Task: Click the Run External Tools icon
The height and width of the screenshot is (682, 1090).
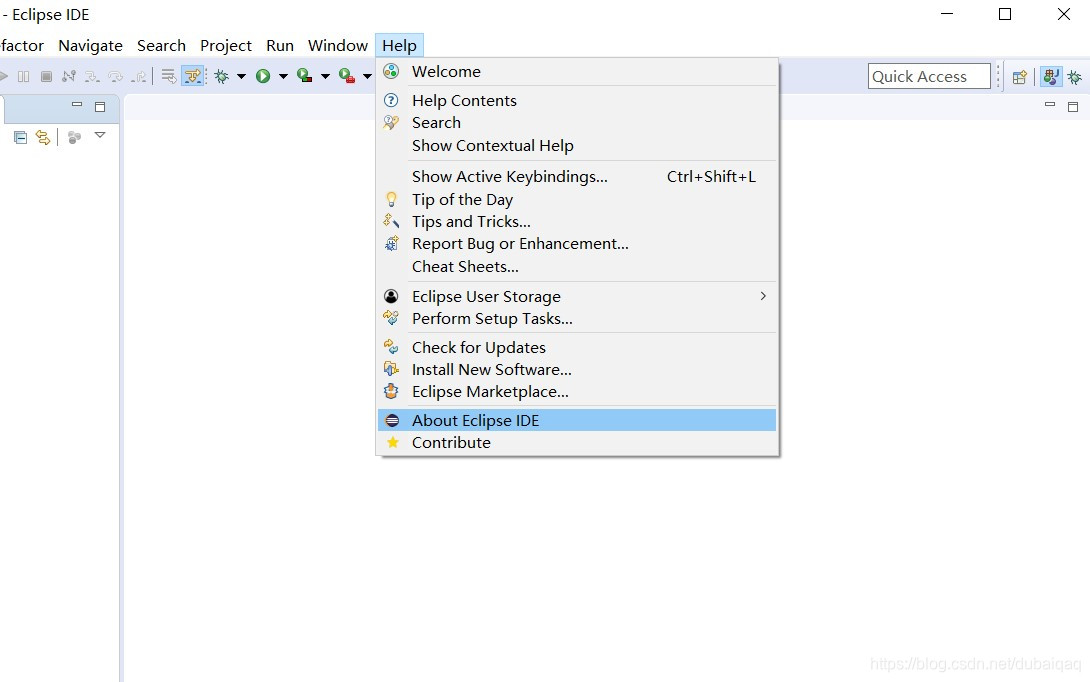Action: 346,76
